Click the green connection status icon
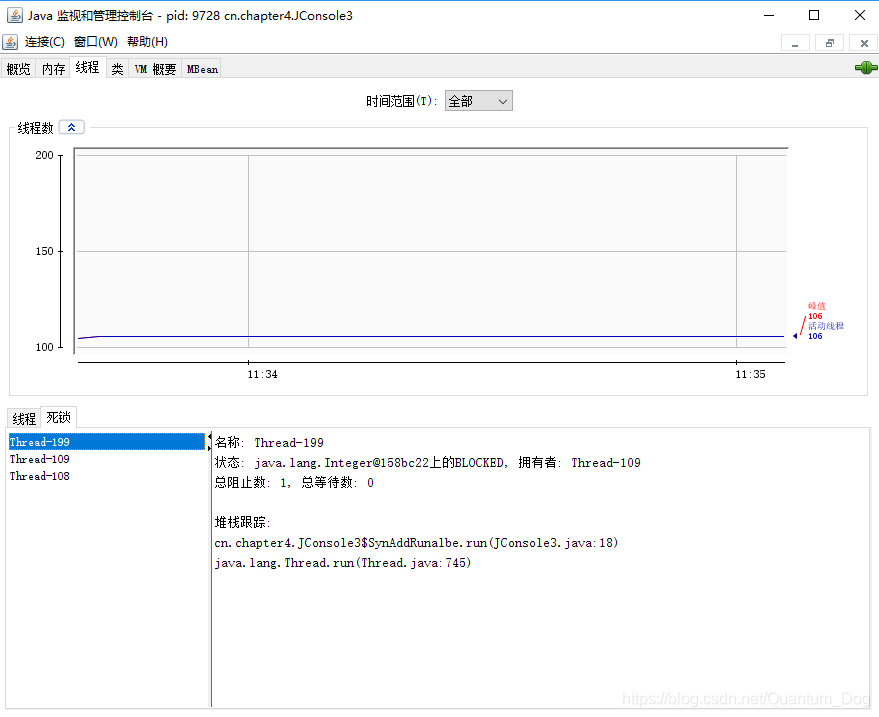 pos(866,68)
